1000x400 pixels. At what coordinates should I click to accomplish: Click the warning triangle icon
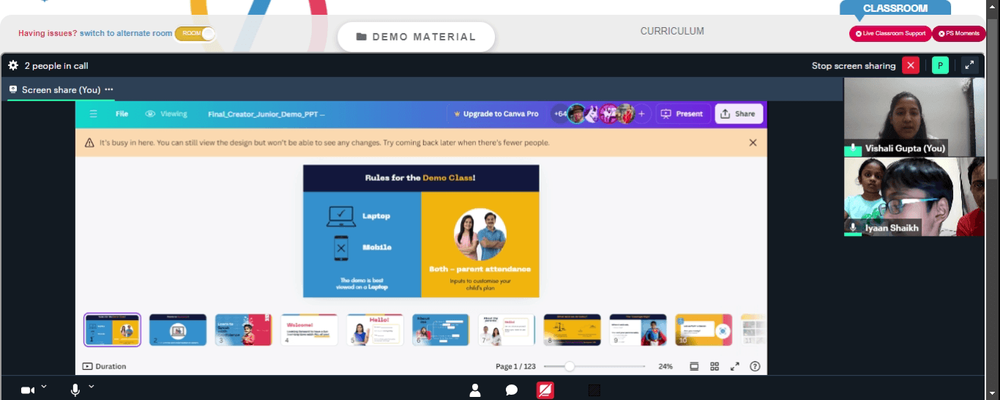[89, 143]
